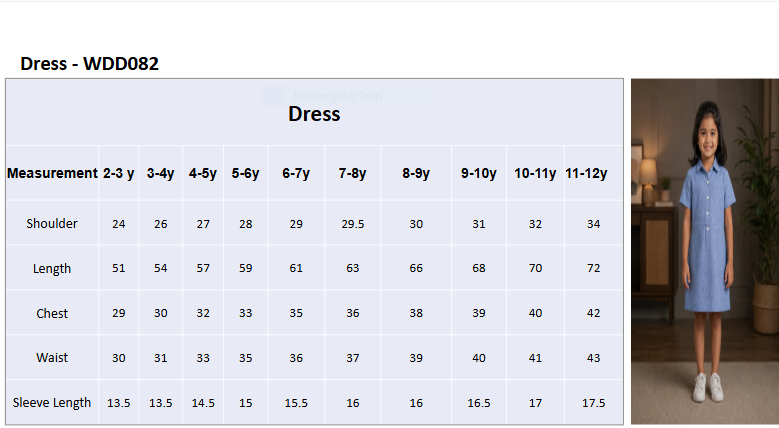Click the faded Rectangular Snip label
The image size is (779, 428).
coord(337,95)
